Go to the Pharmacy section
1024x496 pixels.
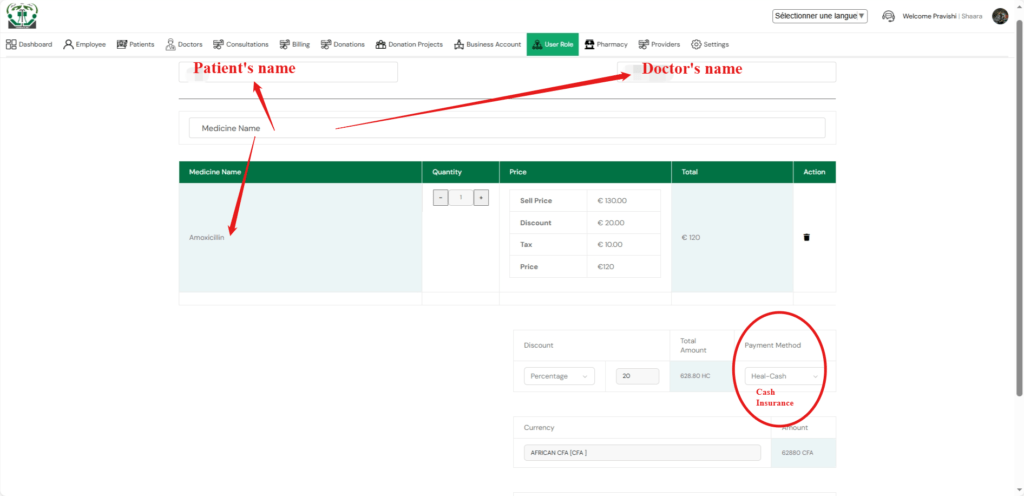606,44
